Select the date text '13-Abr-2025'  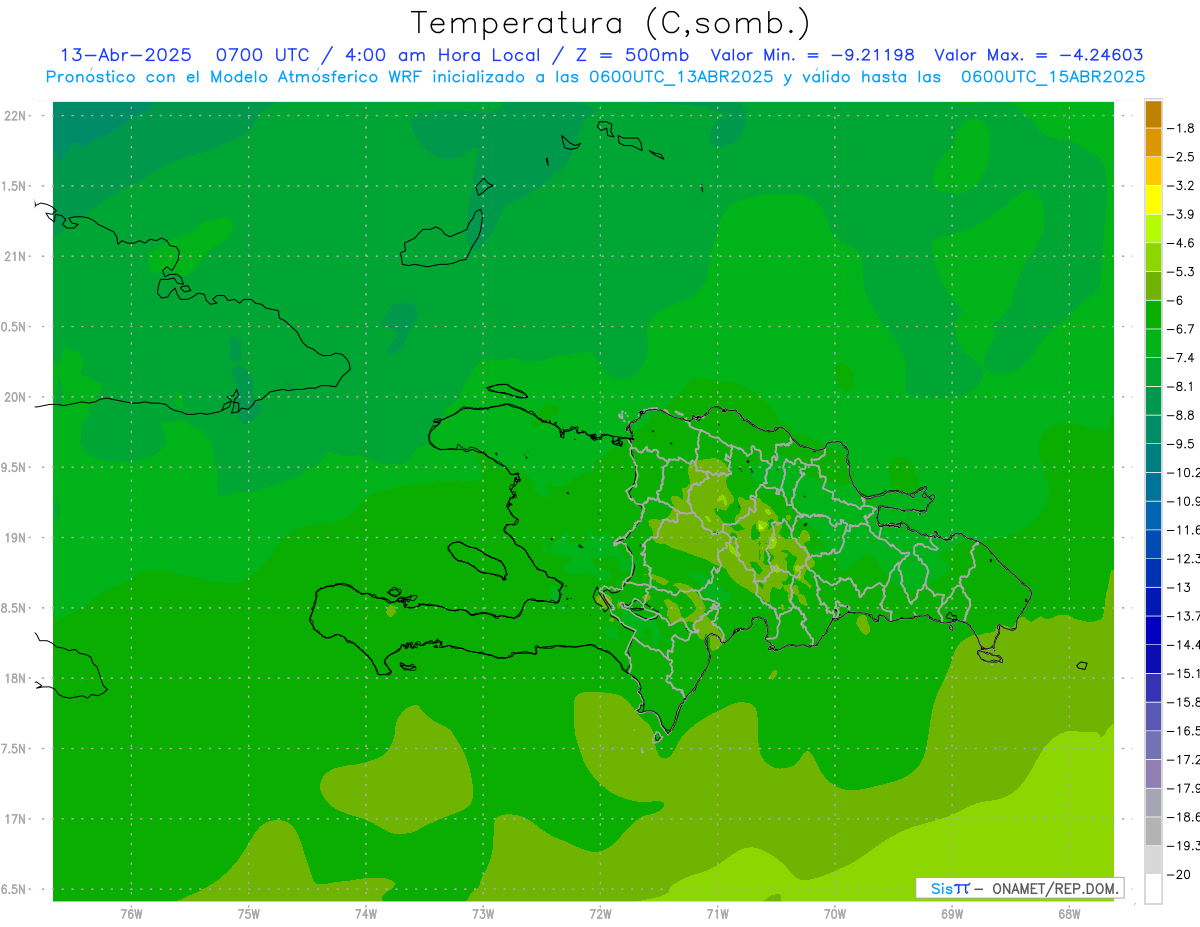pos(126,55)
